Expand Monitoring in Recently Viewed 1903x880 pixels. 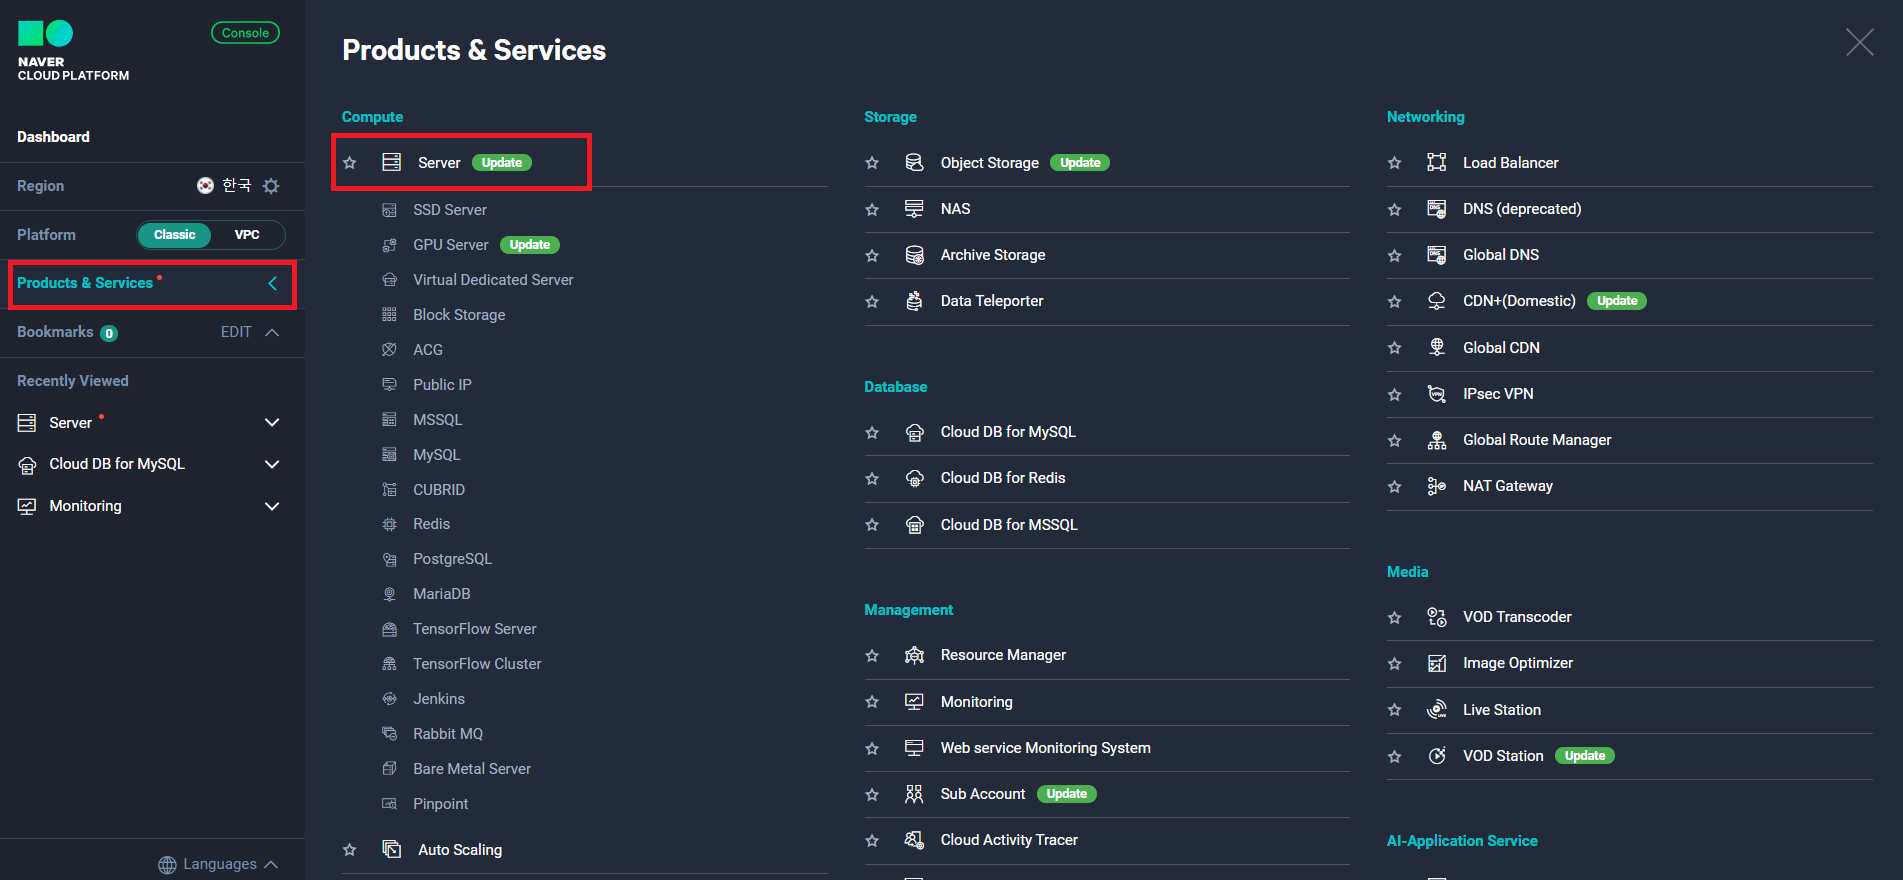[272, 506]
